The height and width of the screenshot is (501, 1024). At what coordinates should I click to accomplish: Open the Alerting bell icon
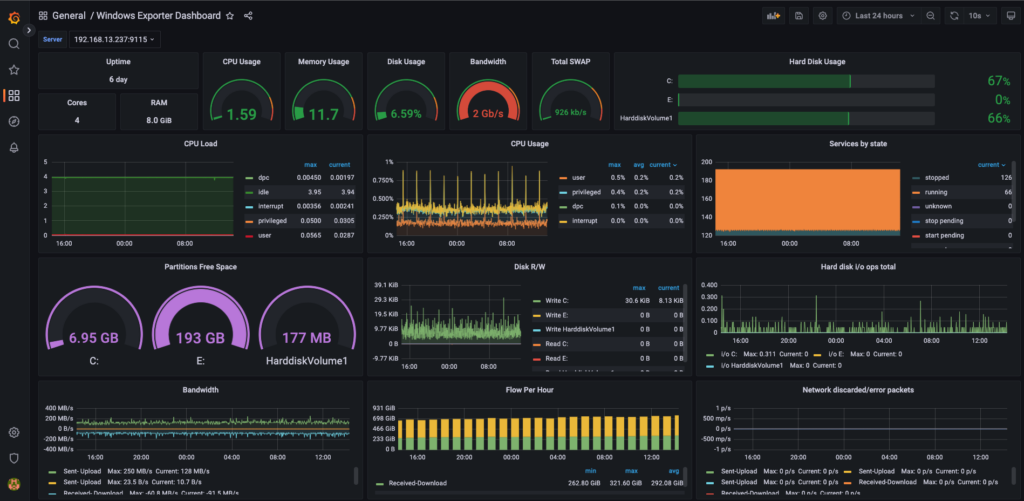[x=14, y=148]
